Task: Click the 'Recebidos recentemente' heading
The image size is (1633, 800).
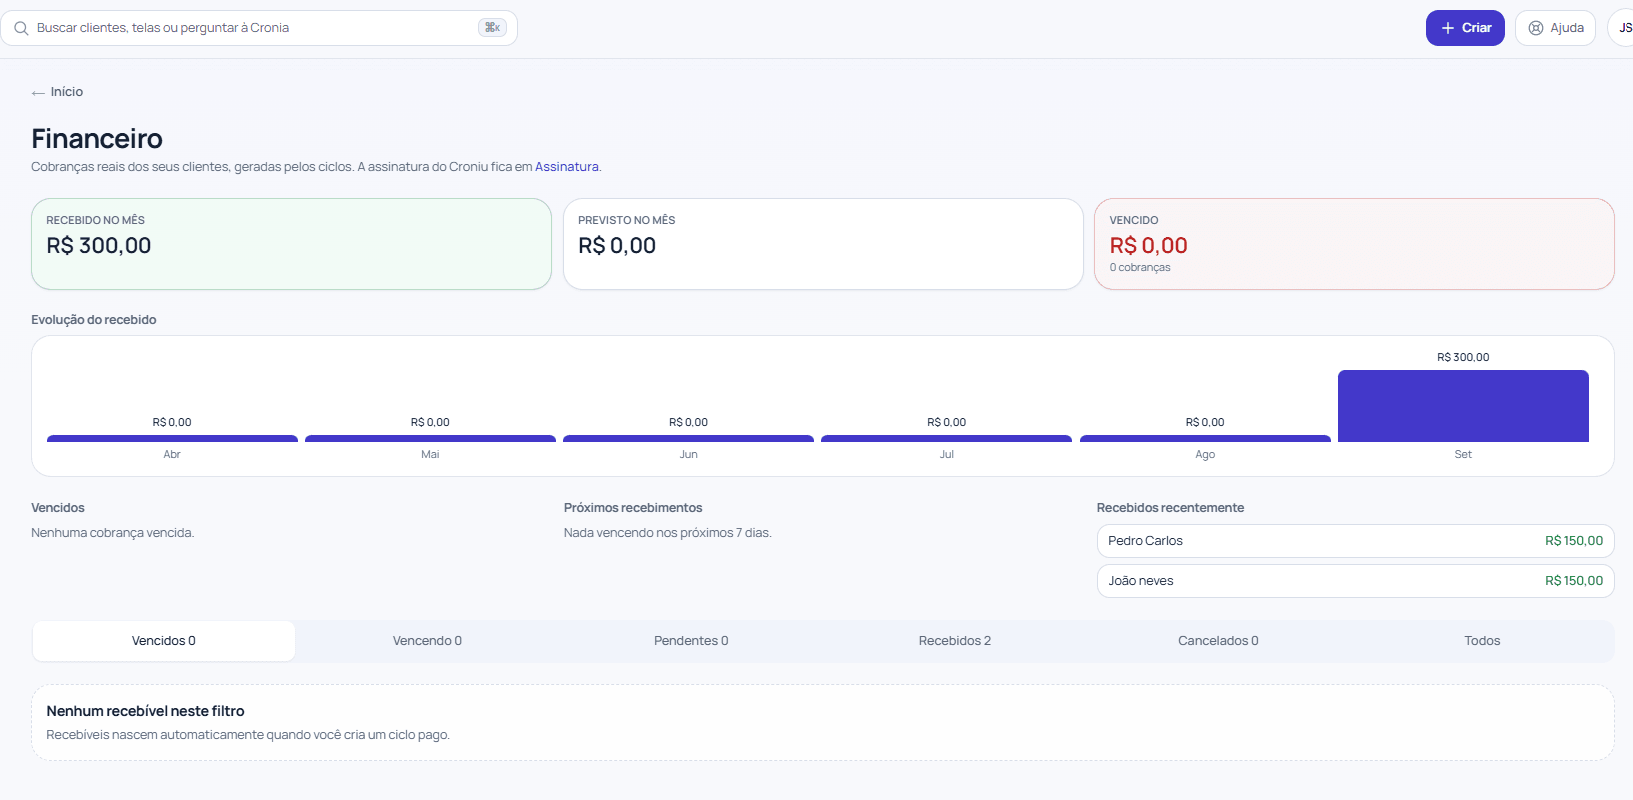Action: tap(1170, 508)
